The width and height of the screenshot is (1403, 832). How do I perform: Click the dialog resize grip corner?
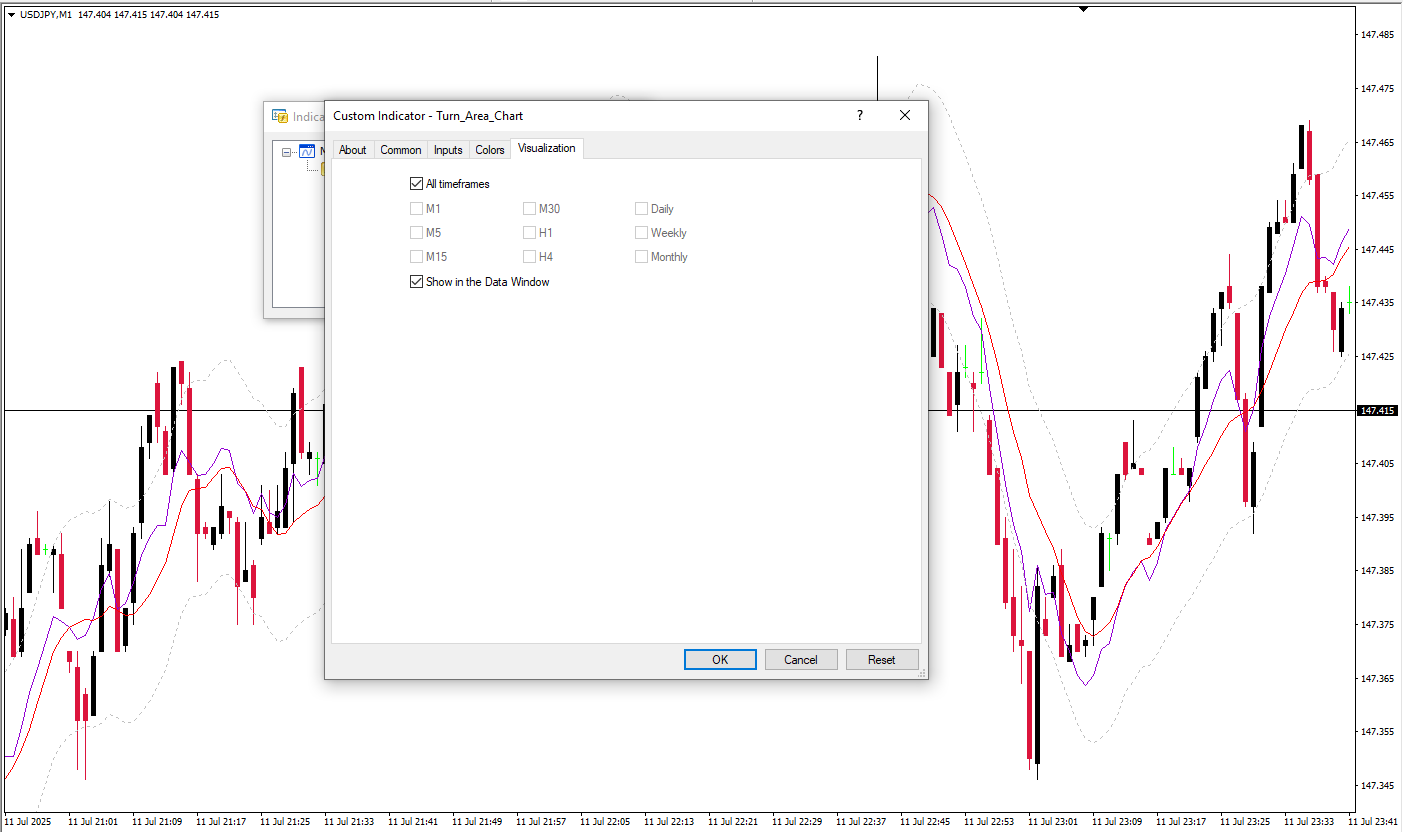(921, 673)
